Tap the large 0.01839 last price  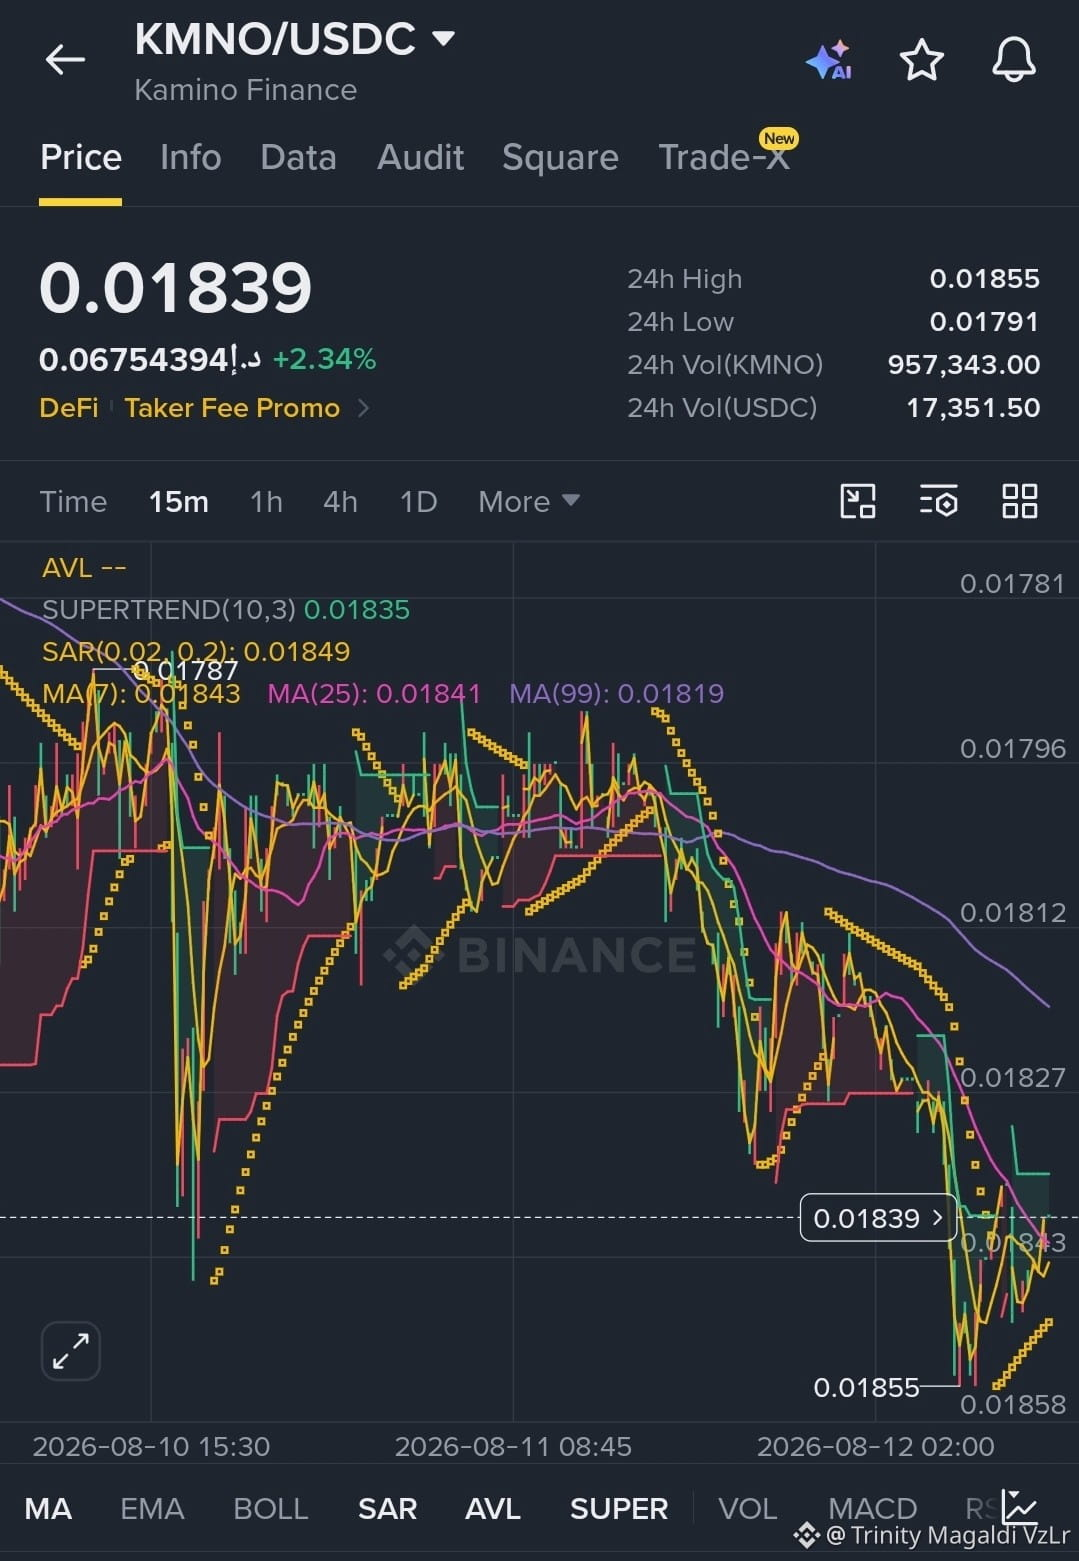click(x=175, y=289)
